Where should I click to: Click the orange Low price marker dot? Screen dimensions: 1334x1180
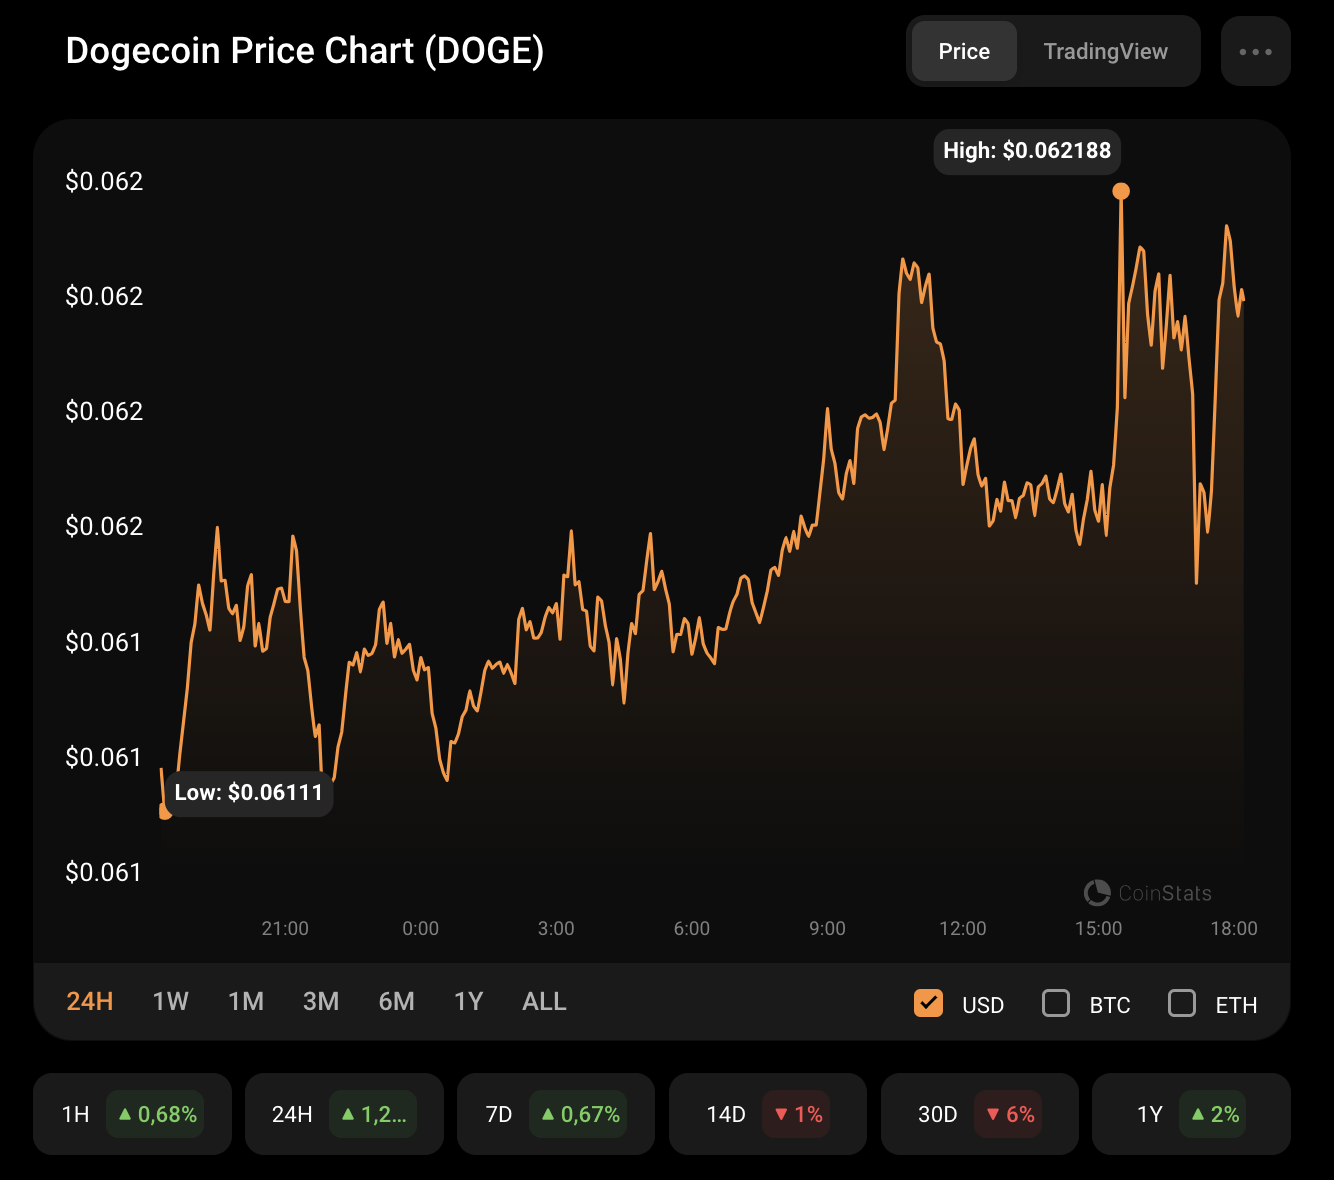coord(165,811)
